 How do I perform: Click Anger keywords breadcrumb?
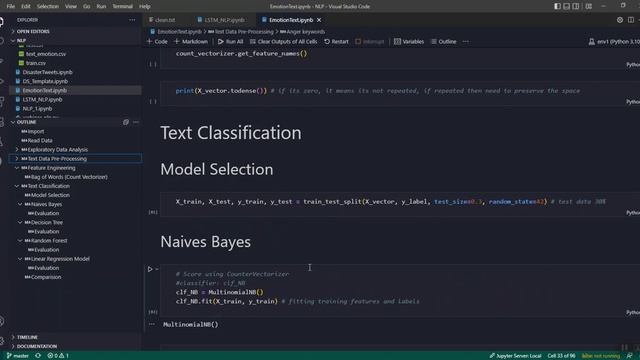pyautogui.click(x=302, y=32)
